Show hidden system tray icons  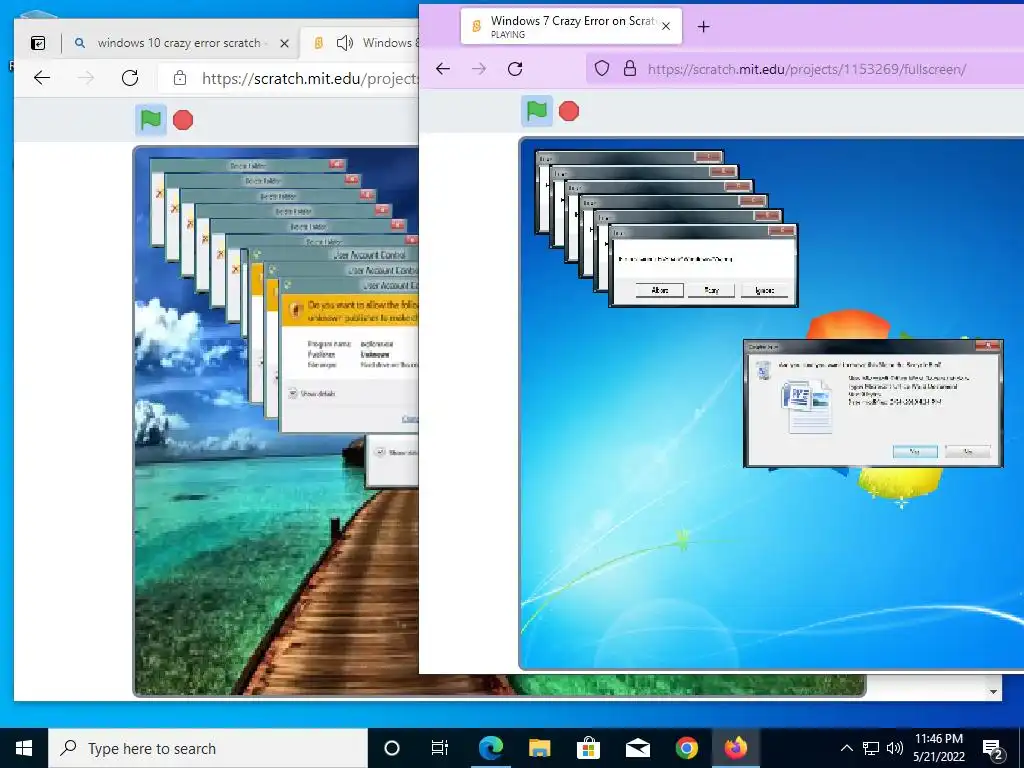846,748
